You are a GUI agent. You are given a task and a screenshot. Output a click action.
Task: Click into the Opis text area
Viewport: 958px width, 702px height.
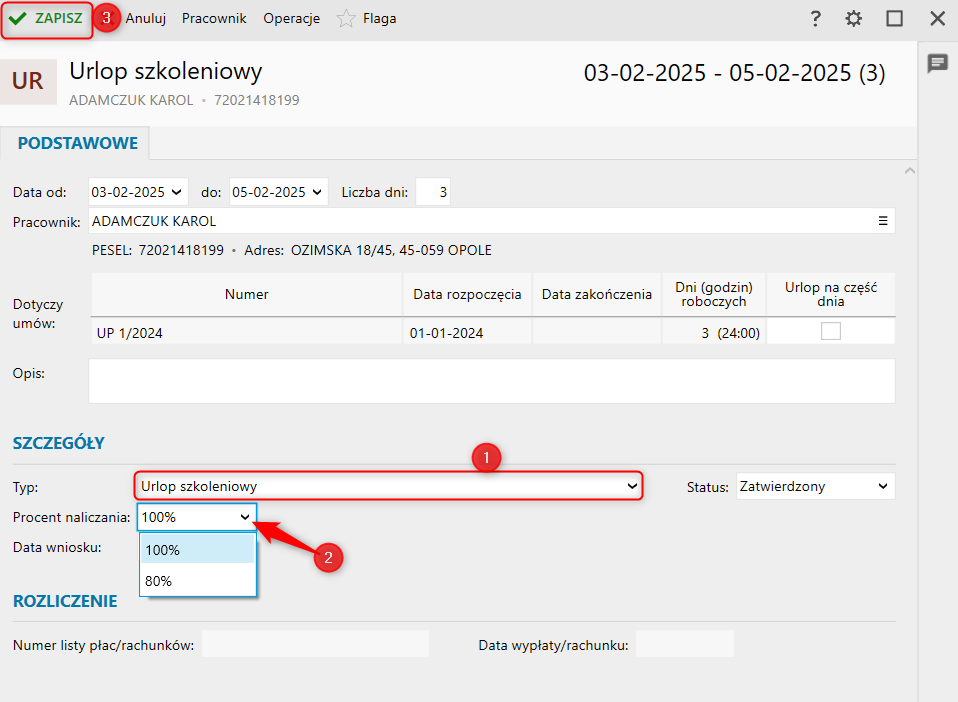pyautogui.click(x=492, y=381)
